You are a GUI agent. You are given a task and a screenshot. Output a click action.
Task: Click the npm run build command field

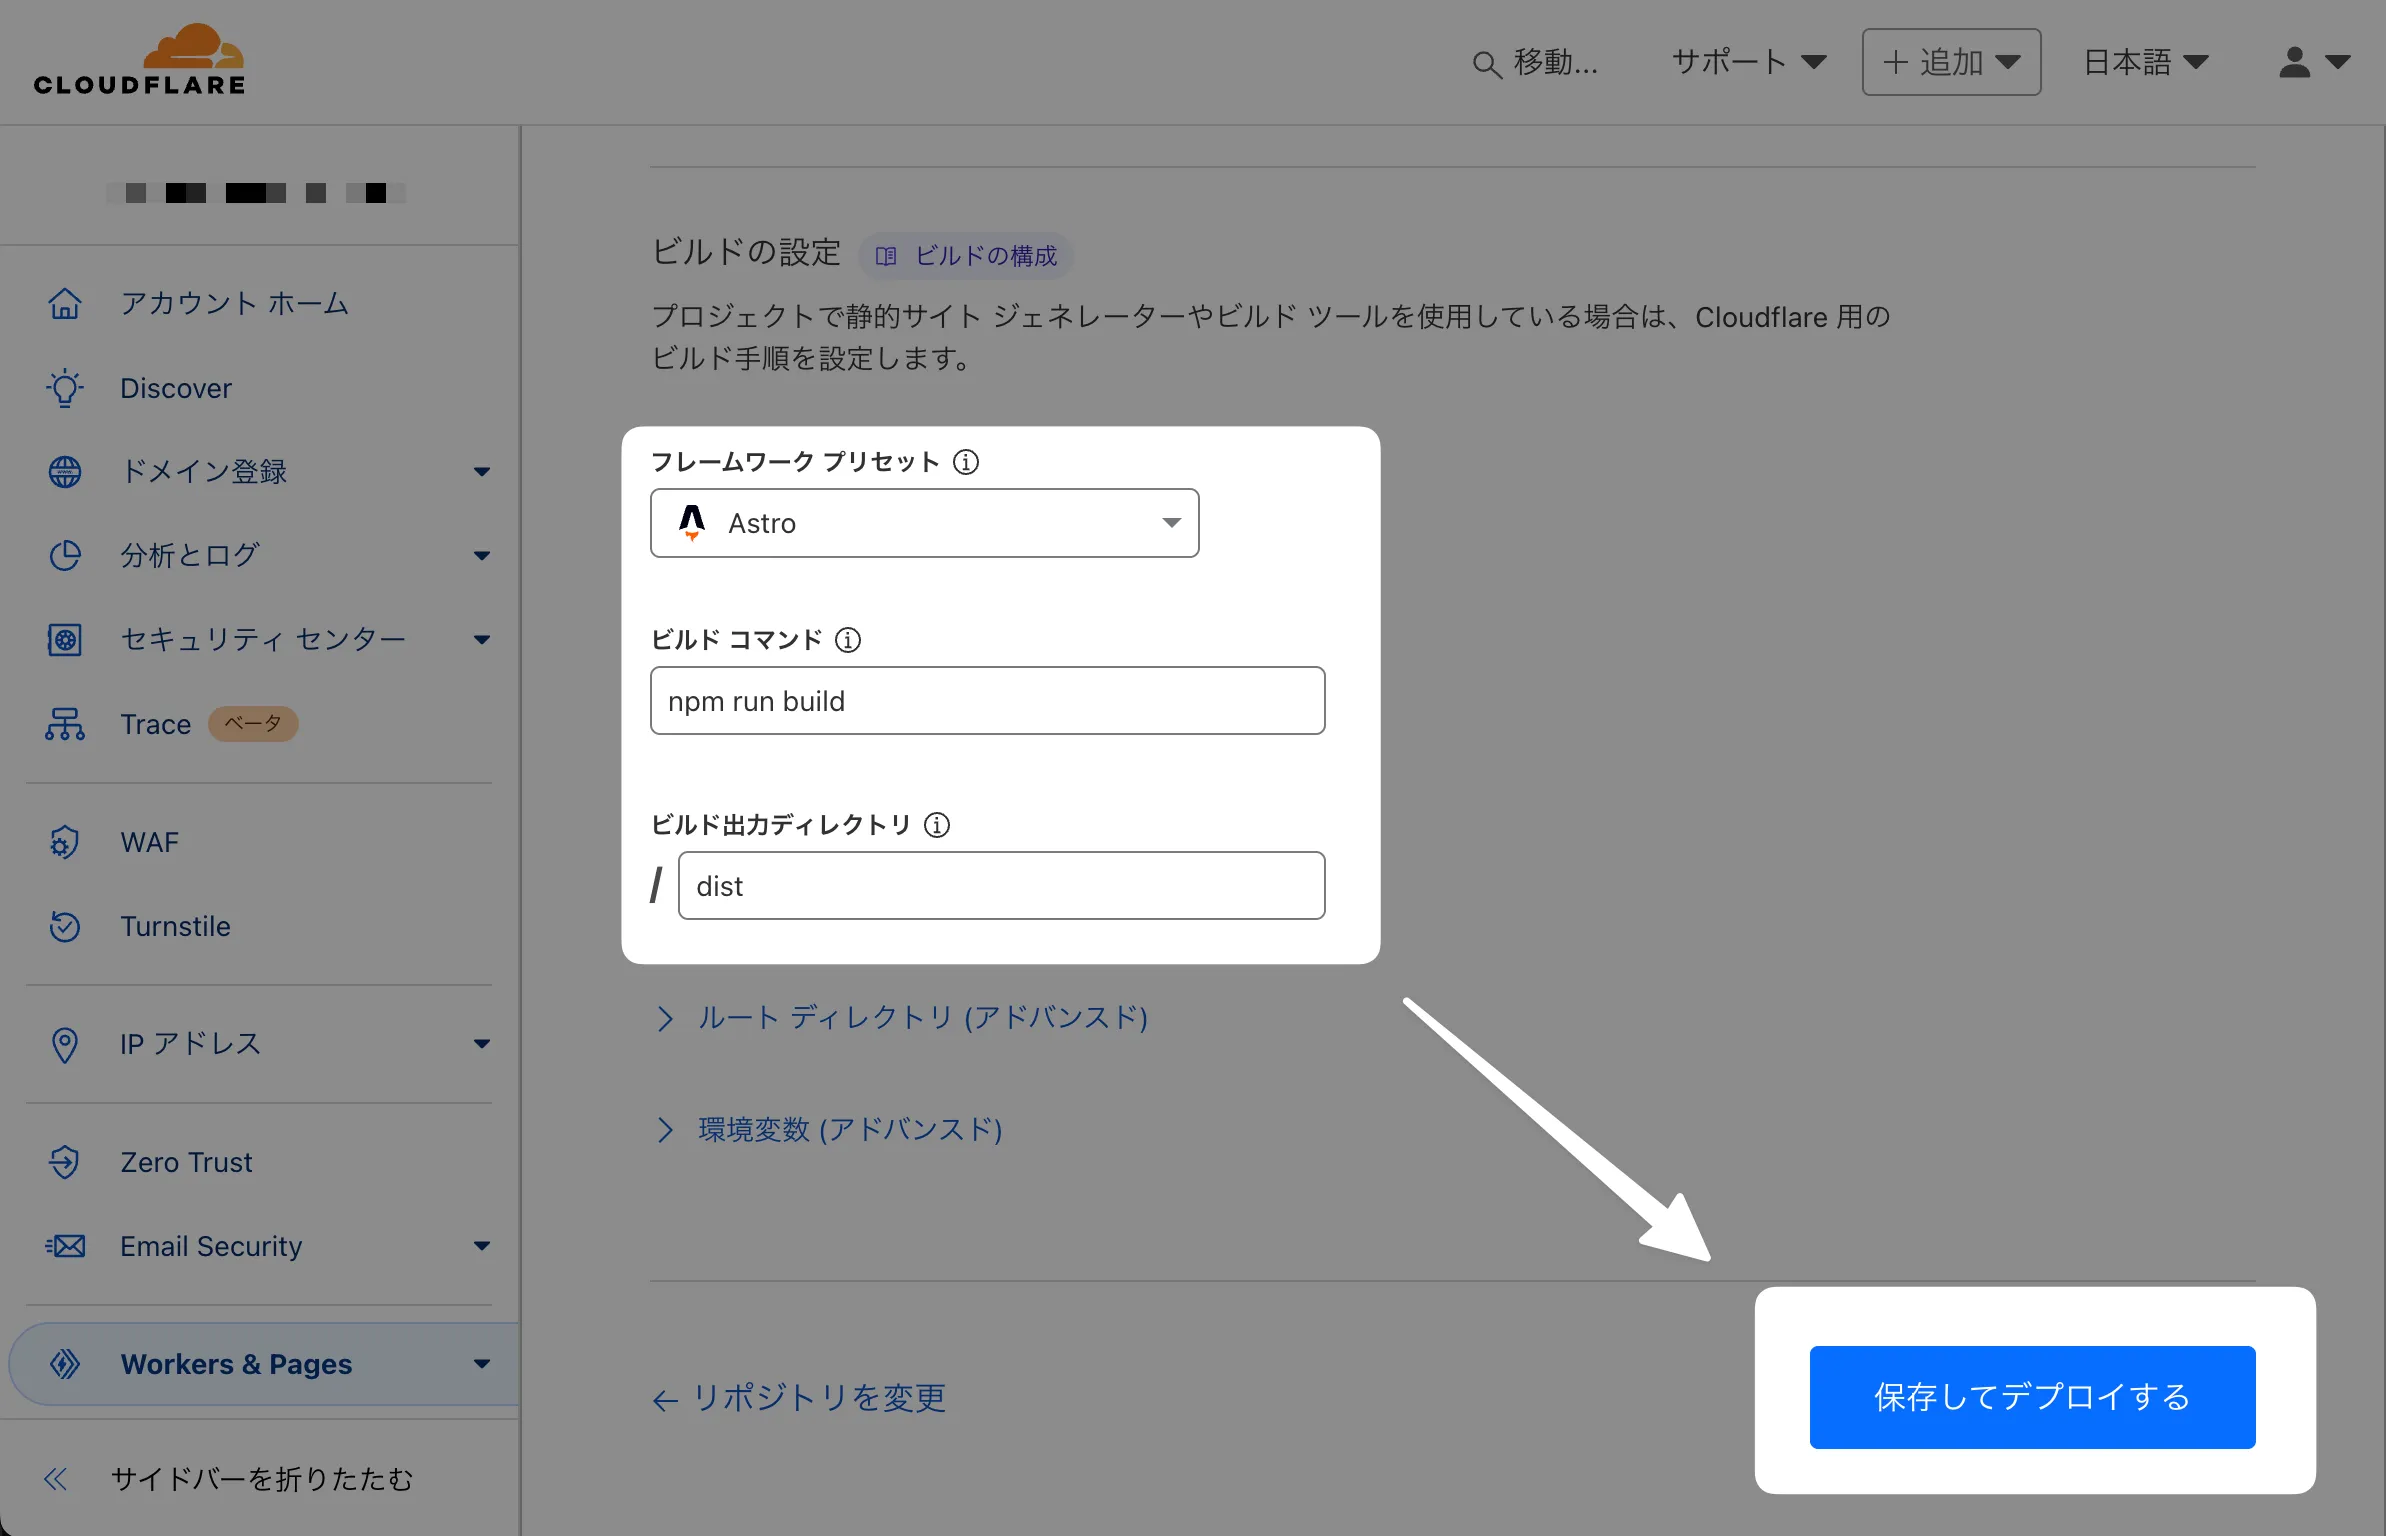[x=987, y=701]
